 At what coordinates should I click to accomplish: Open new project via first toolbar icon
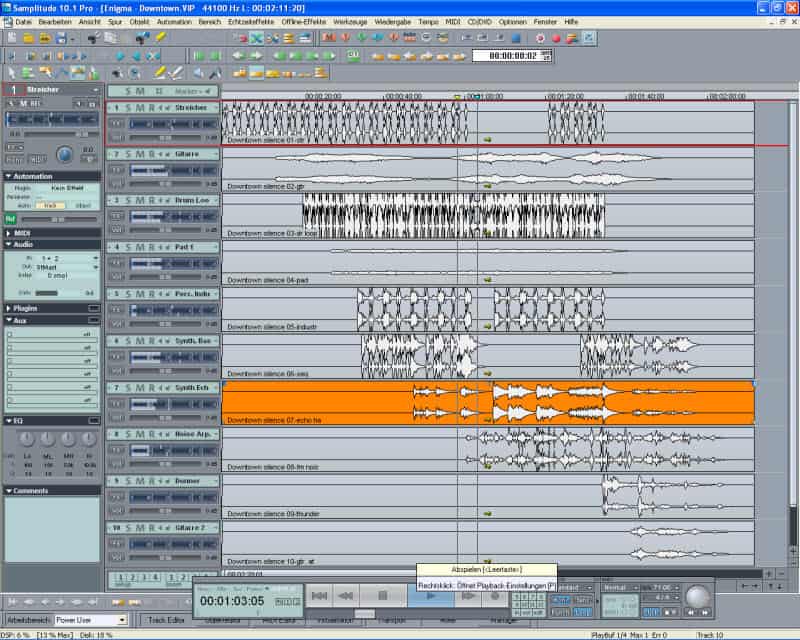tap(11, 38)
